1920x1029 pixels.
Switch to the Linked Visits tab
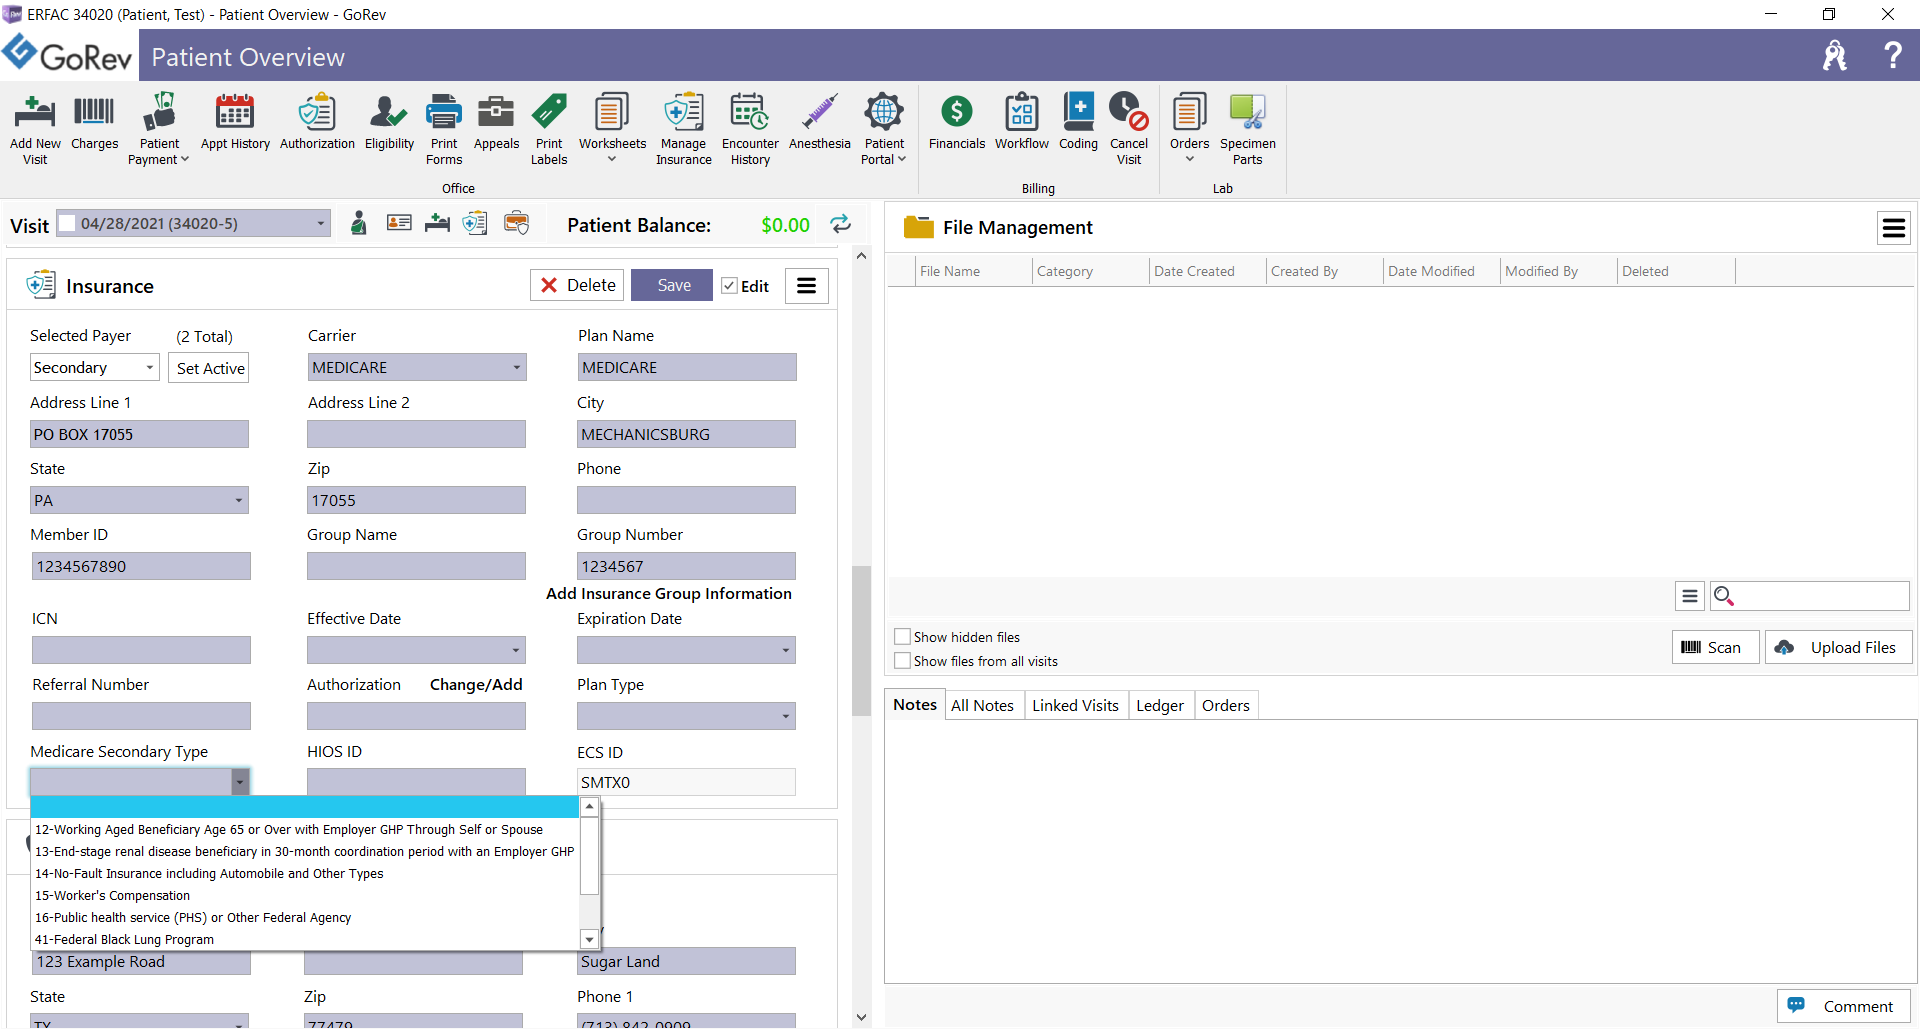tap(1075, 706)
